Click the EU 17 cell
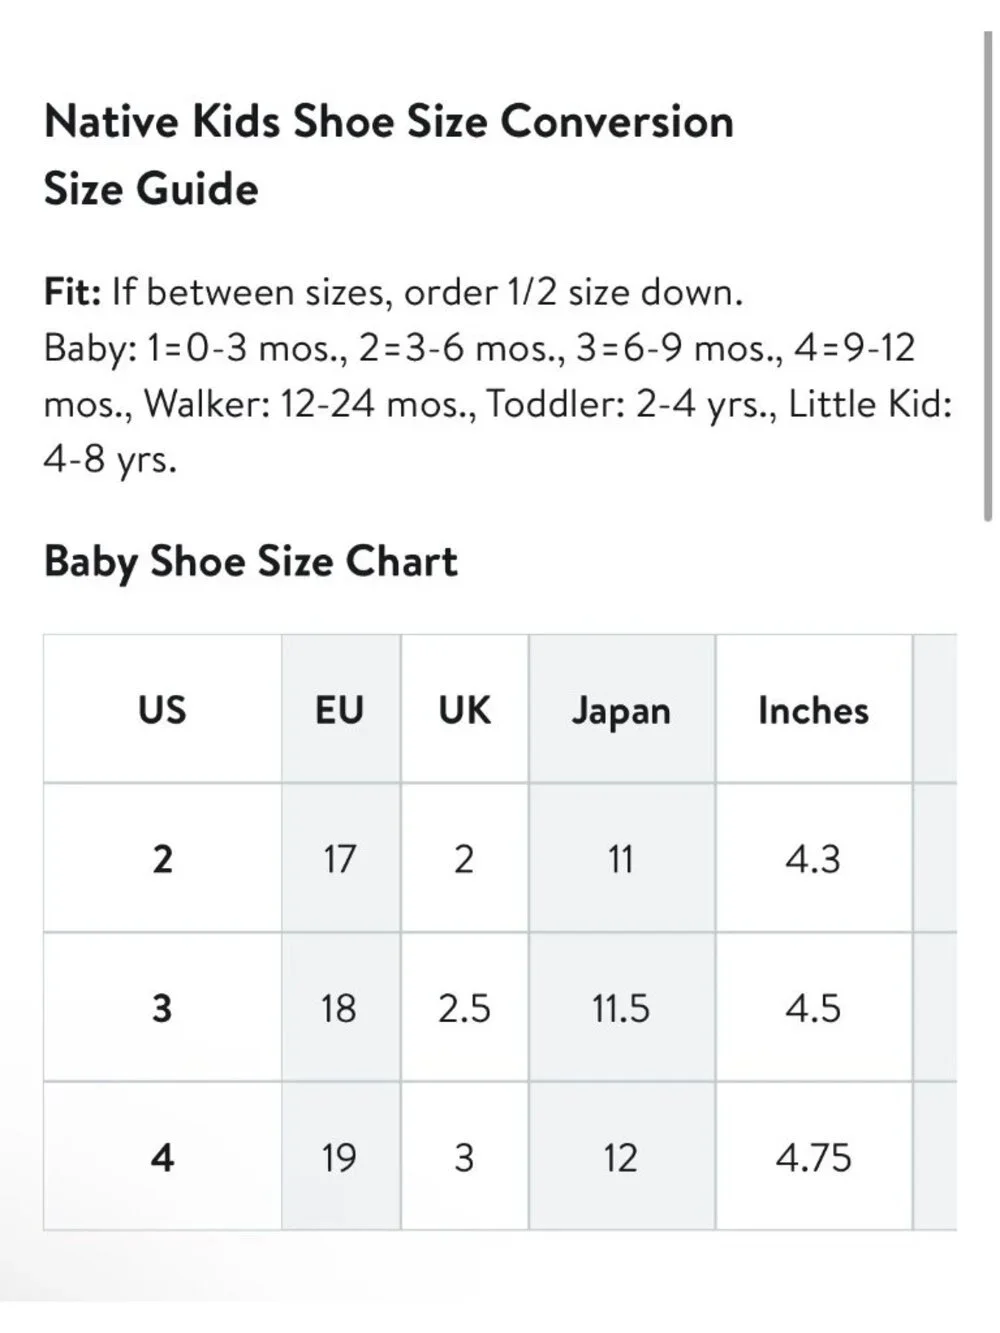Screen dimensions: 1000x1333 click(x=341, y=858)
